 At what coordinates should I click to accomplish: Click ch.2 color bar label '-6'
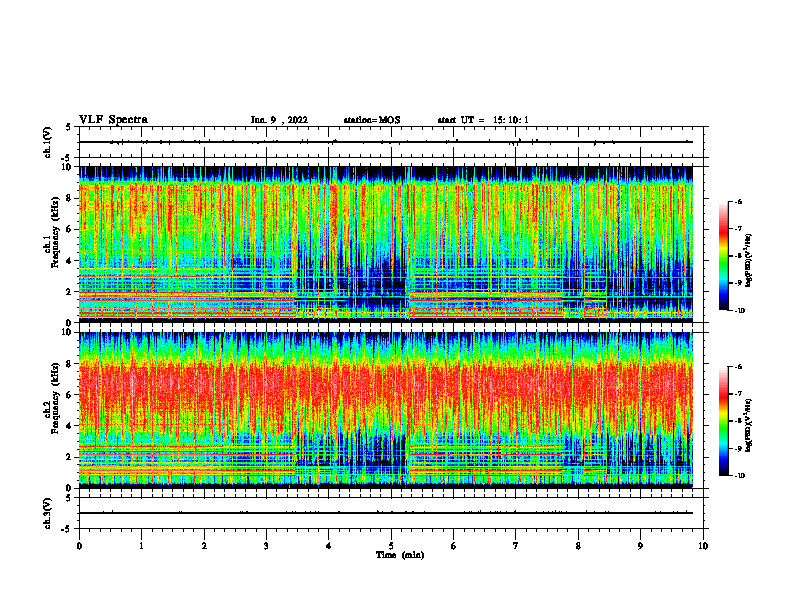coord(739,367)
